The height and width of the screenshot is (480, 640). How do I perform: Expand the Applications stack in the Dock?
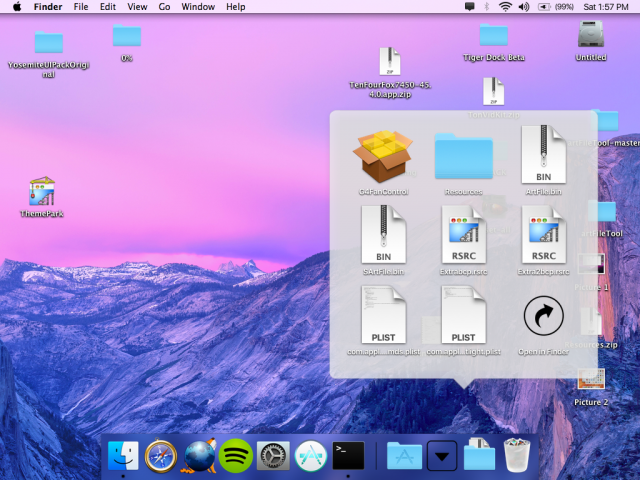[x=404, y=456]
